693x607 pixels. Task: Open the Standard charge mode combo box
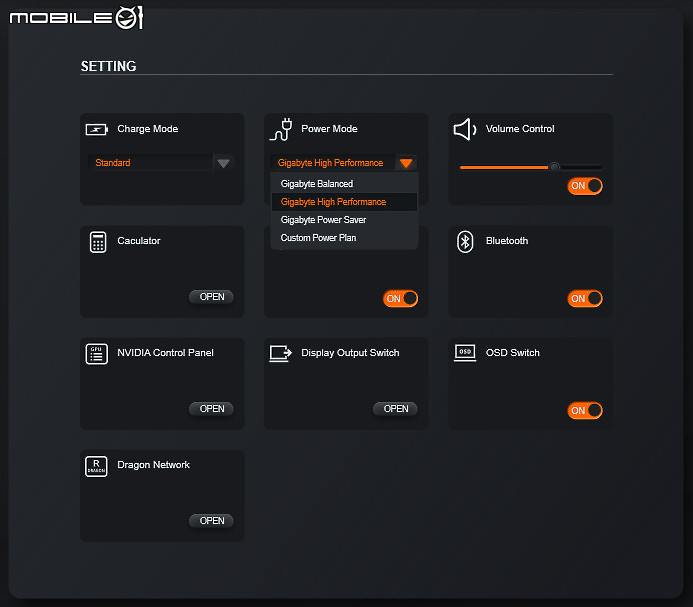161,163
